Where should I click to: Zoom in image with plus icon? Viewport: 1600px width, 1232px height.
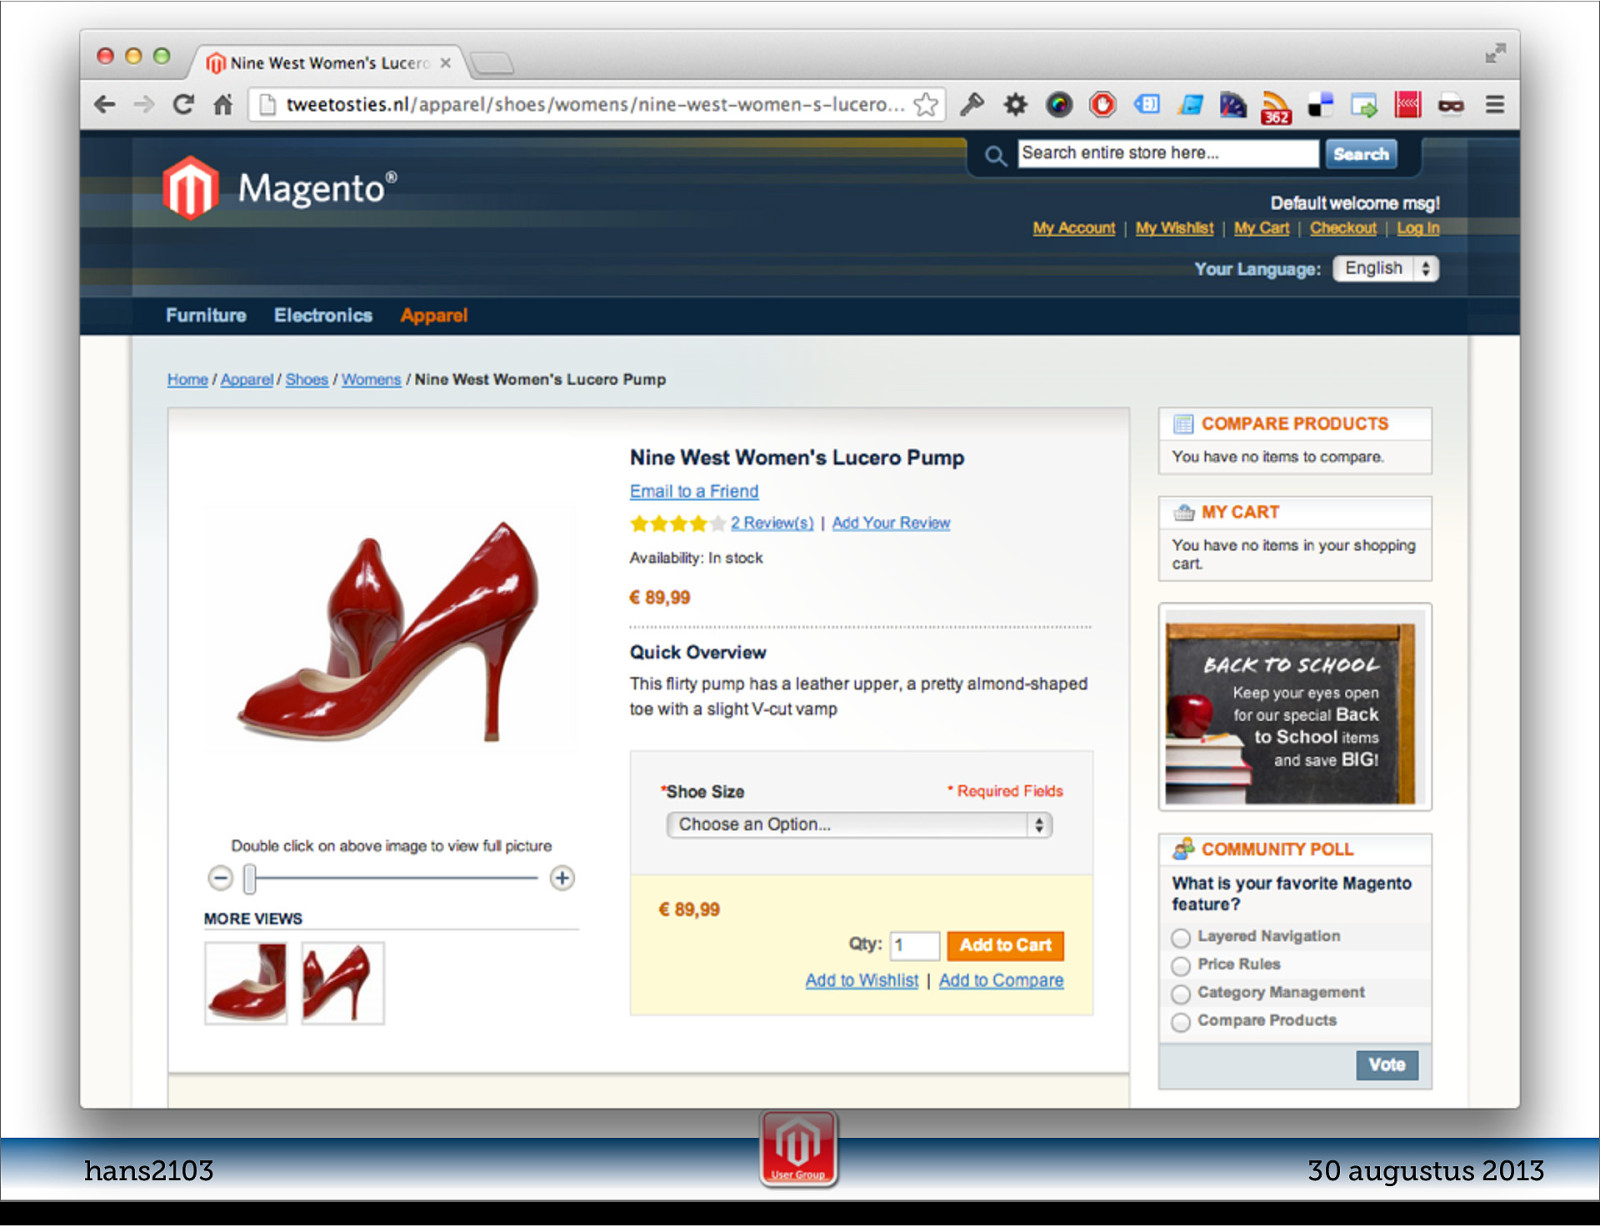(x=562, y=879)
